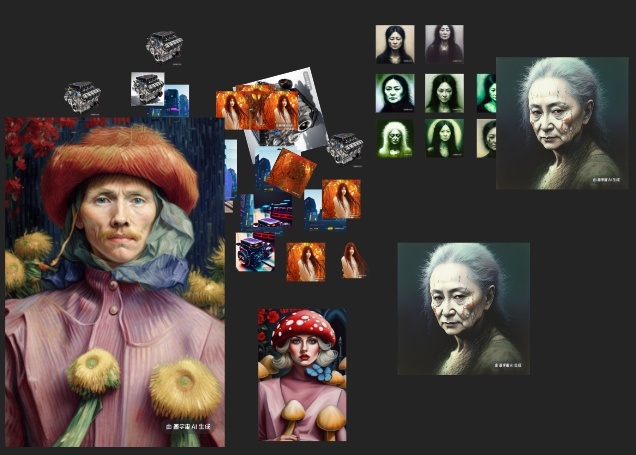The height and width of the screenshot is (455, 636).
Task: Select the orange-haired woman image overlapping blue city image
Action: 341,199
